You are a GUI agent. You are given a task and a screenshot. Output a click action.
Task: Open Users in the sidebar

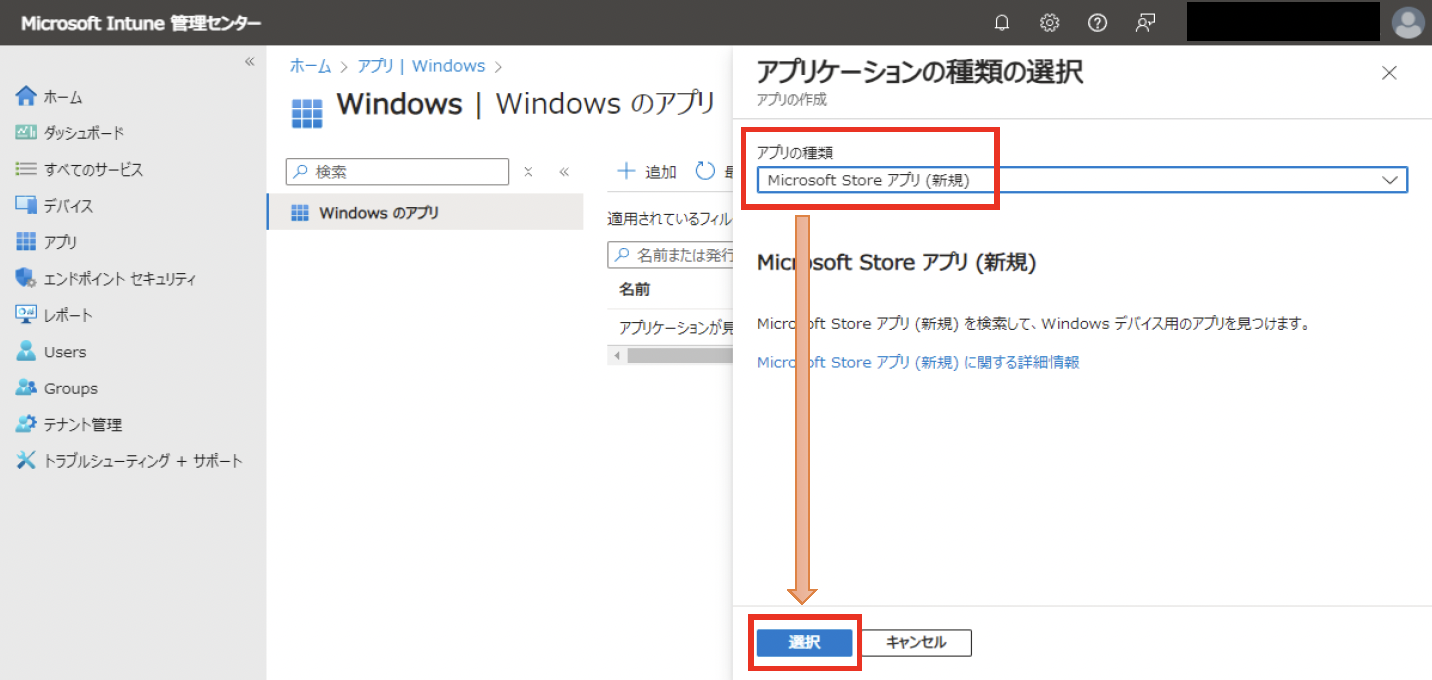(51, 352)
